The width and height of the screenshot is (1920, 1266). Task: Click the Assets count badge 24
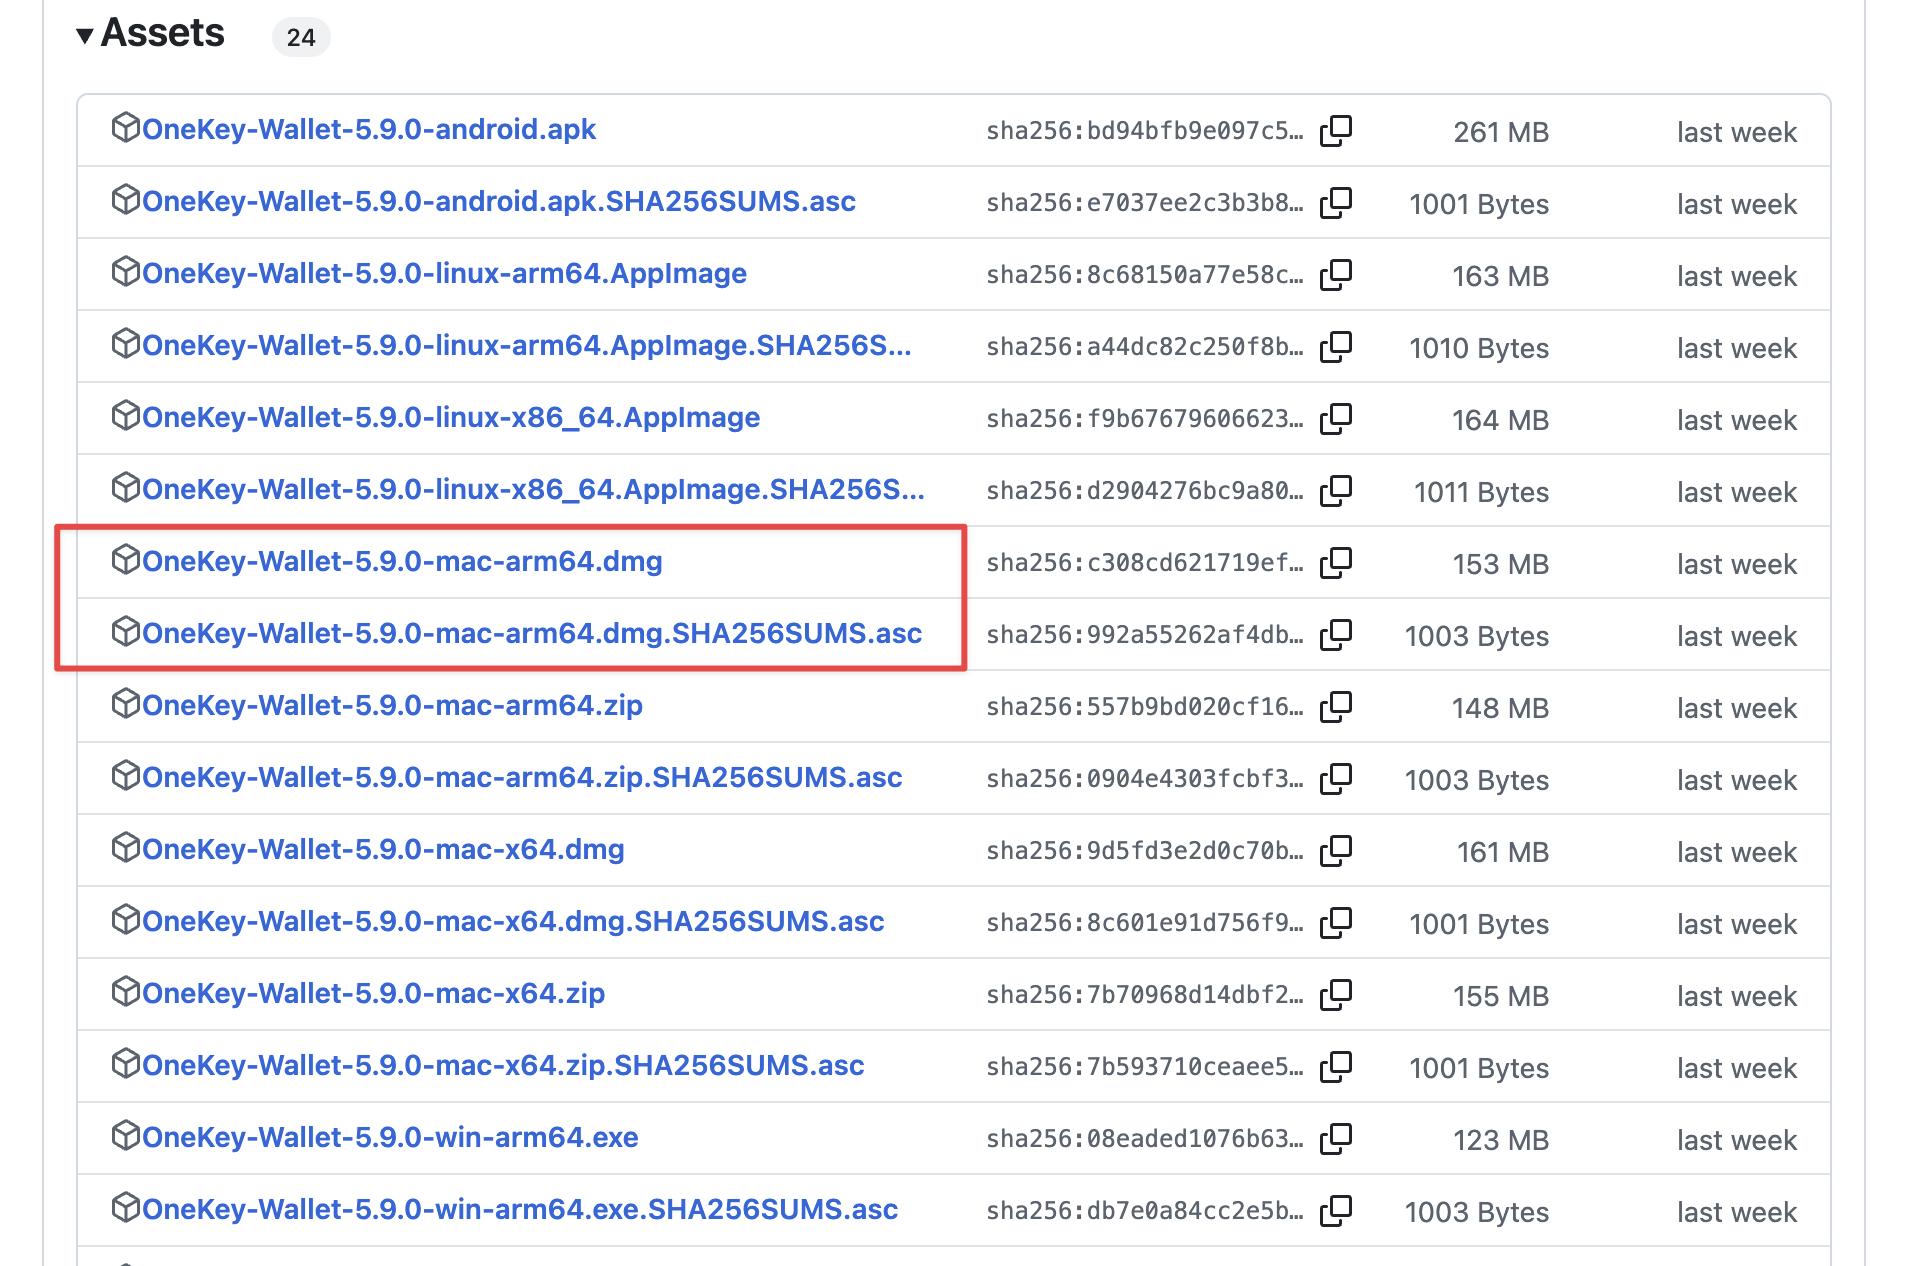tap(301, 38)
